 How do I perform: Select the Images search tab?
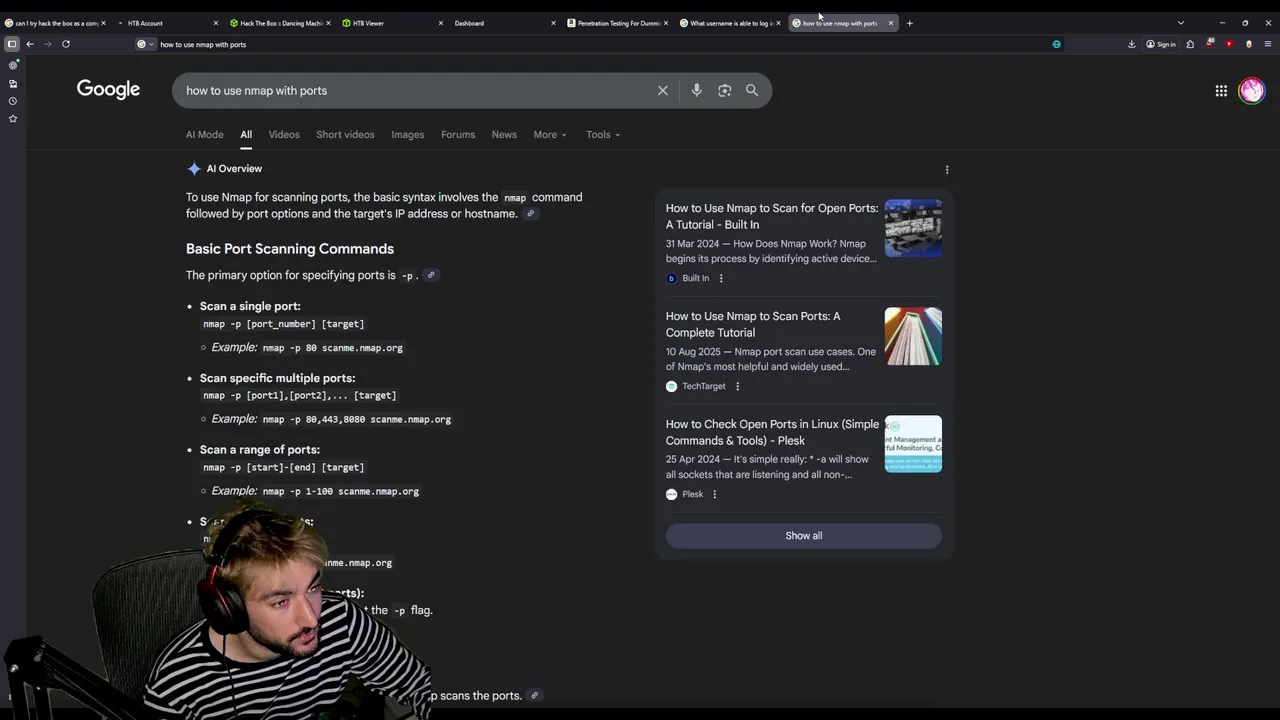pos(407,134)
